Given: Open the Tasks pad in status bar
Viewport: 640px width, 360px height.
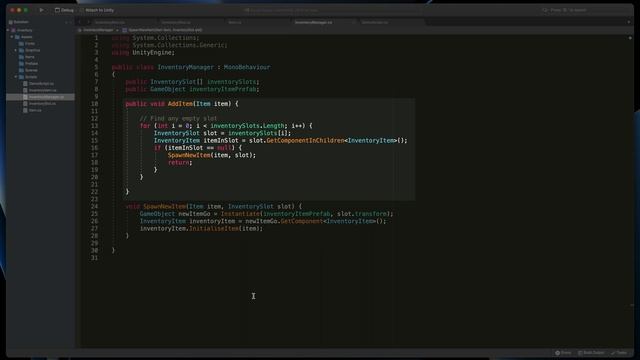Looking at the screenshot, I should point(619,353).
